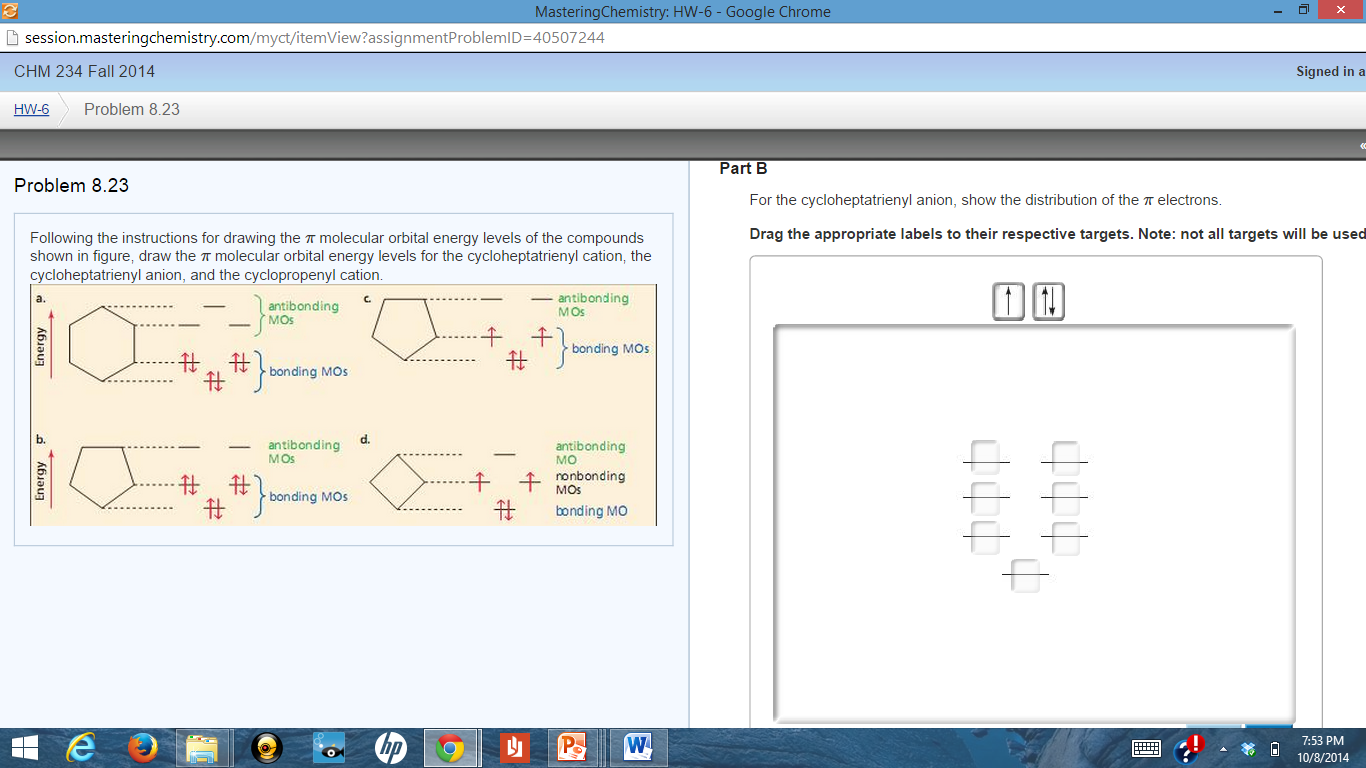Select the single up-arrow electron label
This screenshot has width=1366, height=768.
point(1008,300)
